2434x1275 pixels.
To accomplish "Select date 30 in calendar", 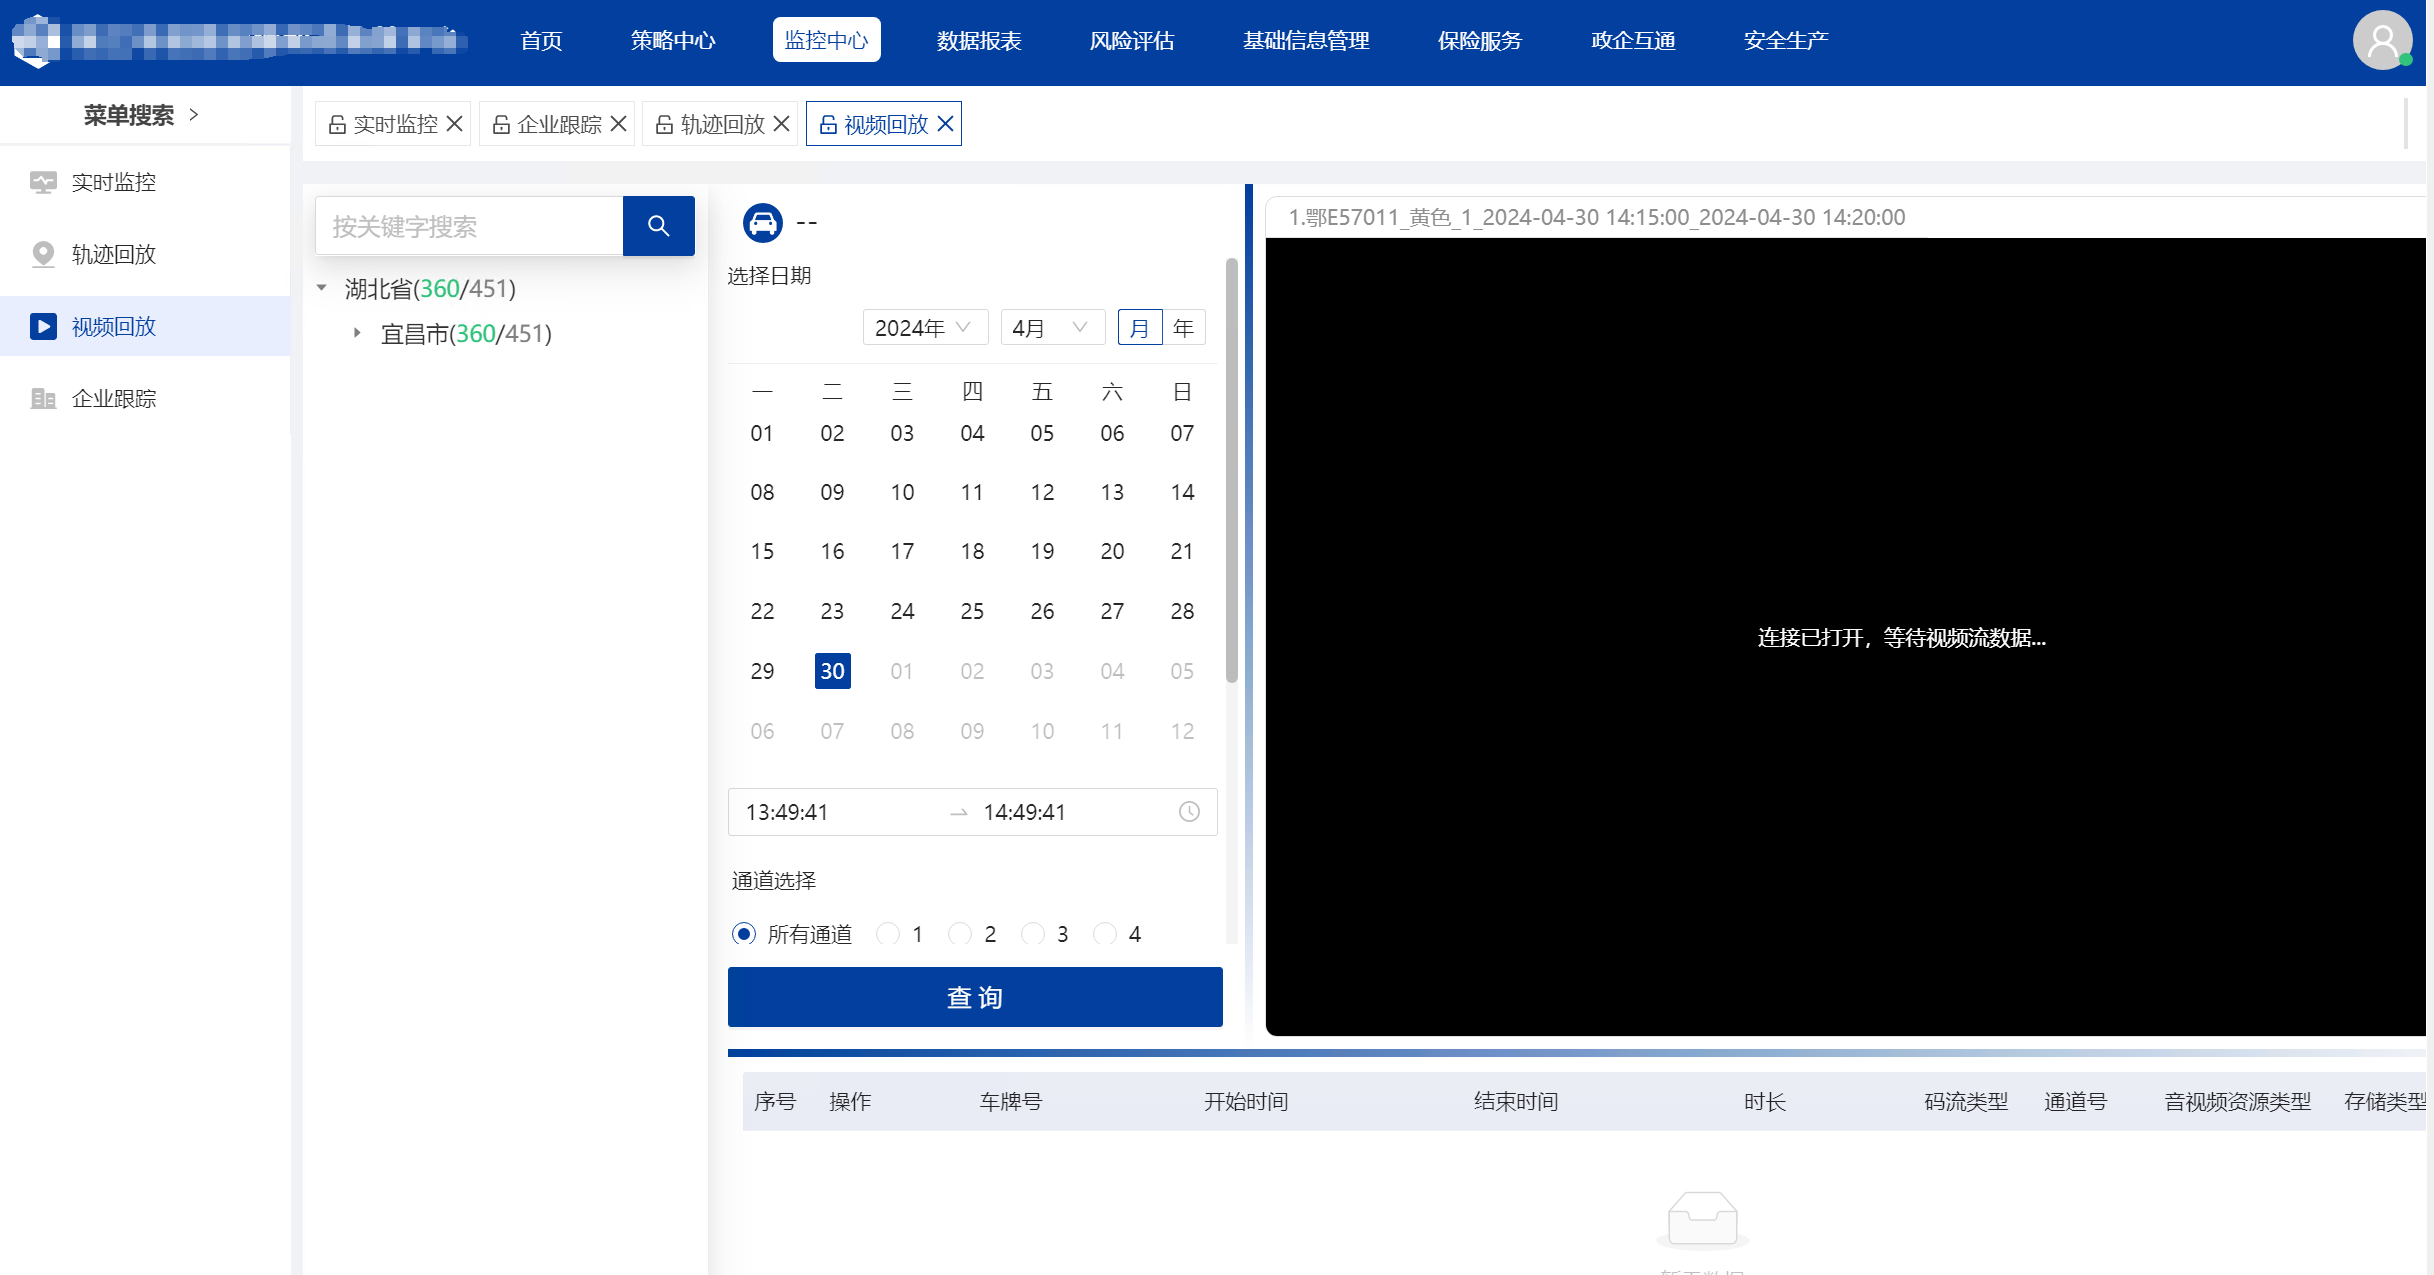I will click(833, 671).
